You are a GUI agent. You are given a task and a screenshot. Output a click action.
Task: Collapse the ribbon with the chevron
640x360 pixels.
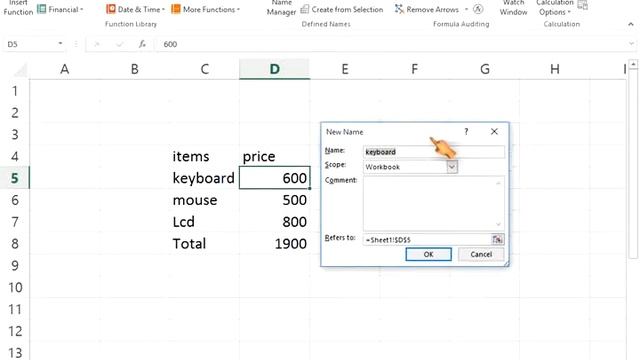pos(631,24)
